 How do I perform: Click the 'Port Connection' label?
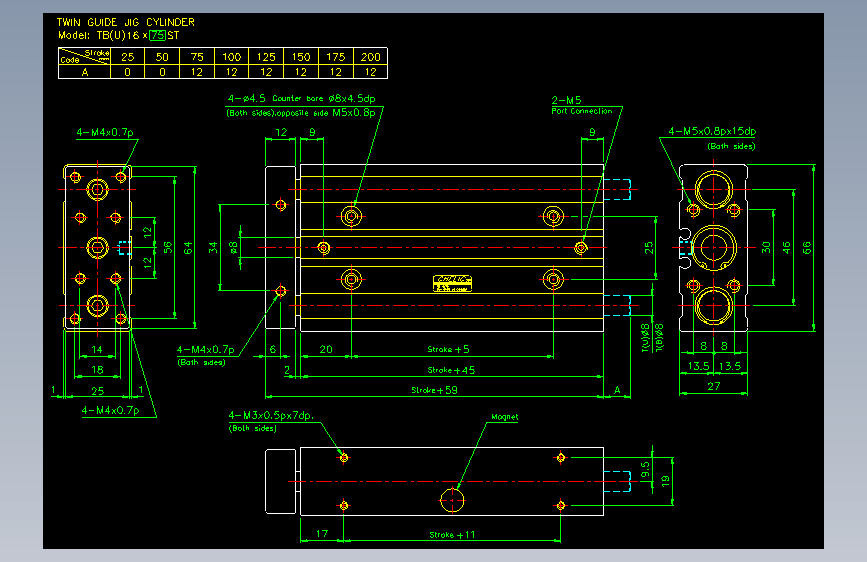click(582, 111)
